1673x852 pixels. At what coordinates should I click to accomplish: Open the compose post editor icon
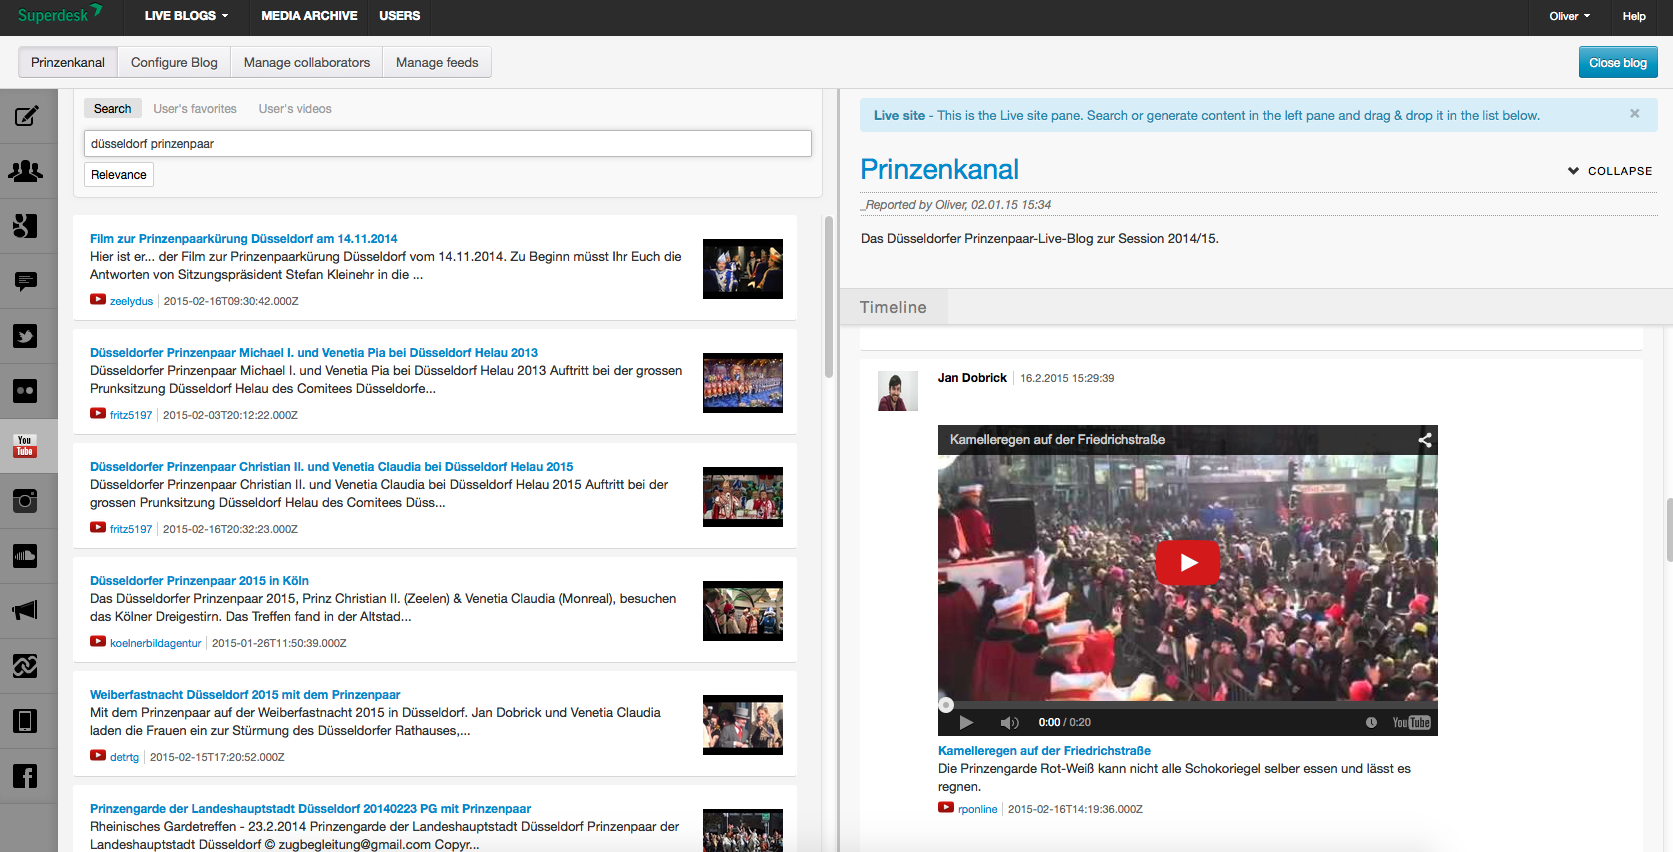tap(26, 116)
